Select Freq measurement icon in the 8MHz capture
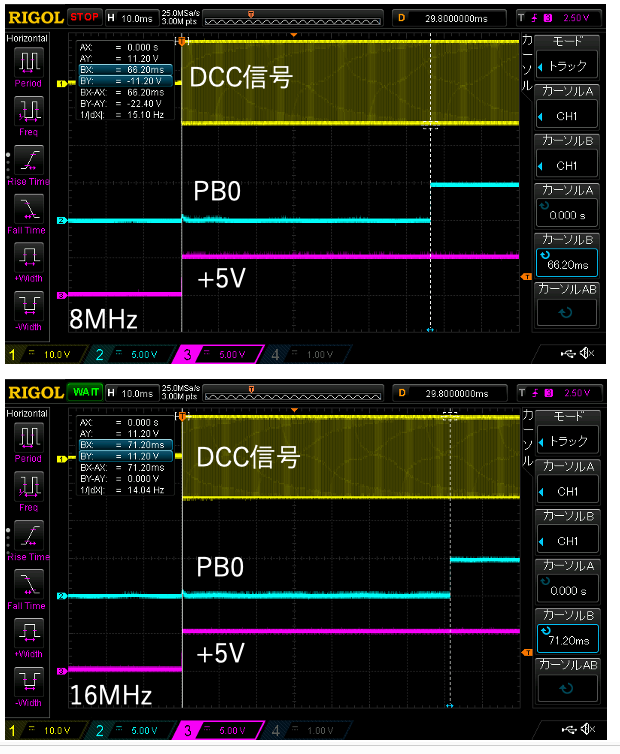620x754 pixels. pos(29,111)
